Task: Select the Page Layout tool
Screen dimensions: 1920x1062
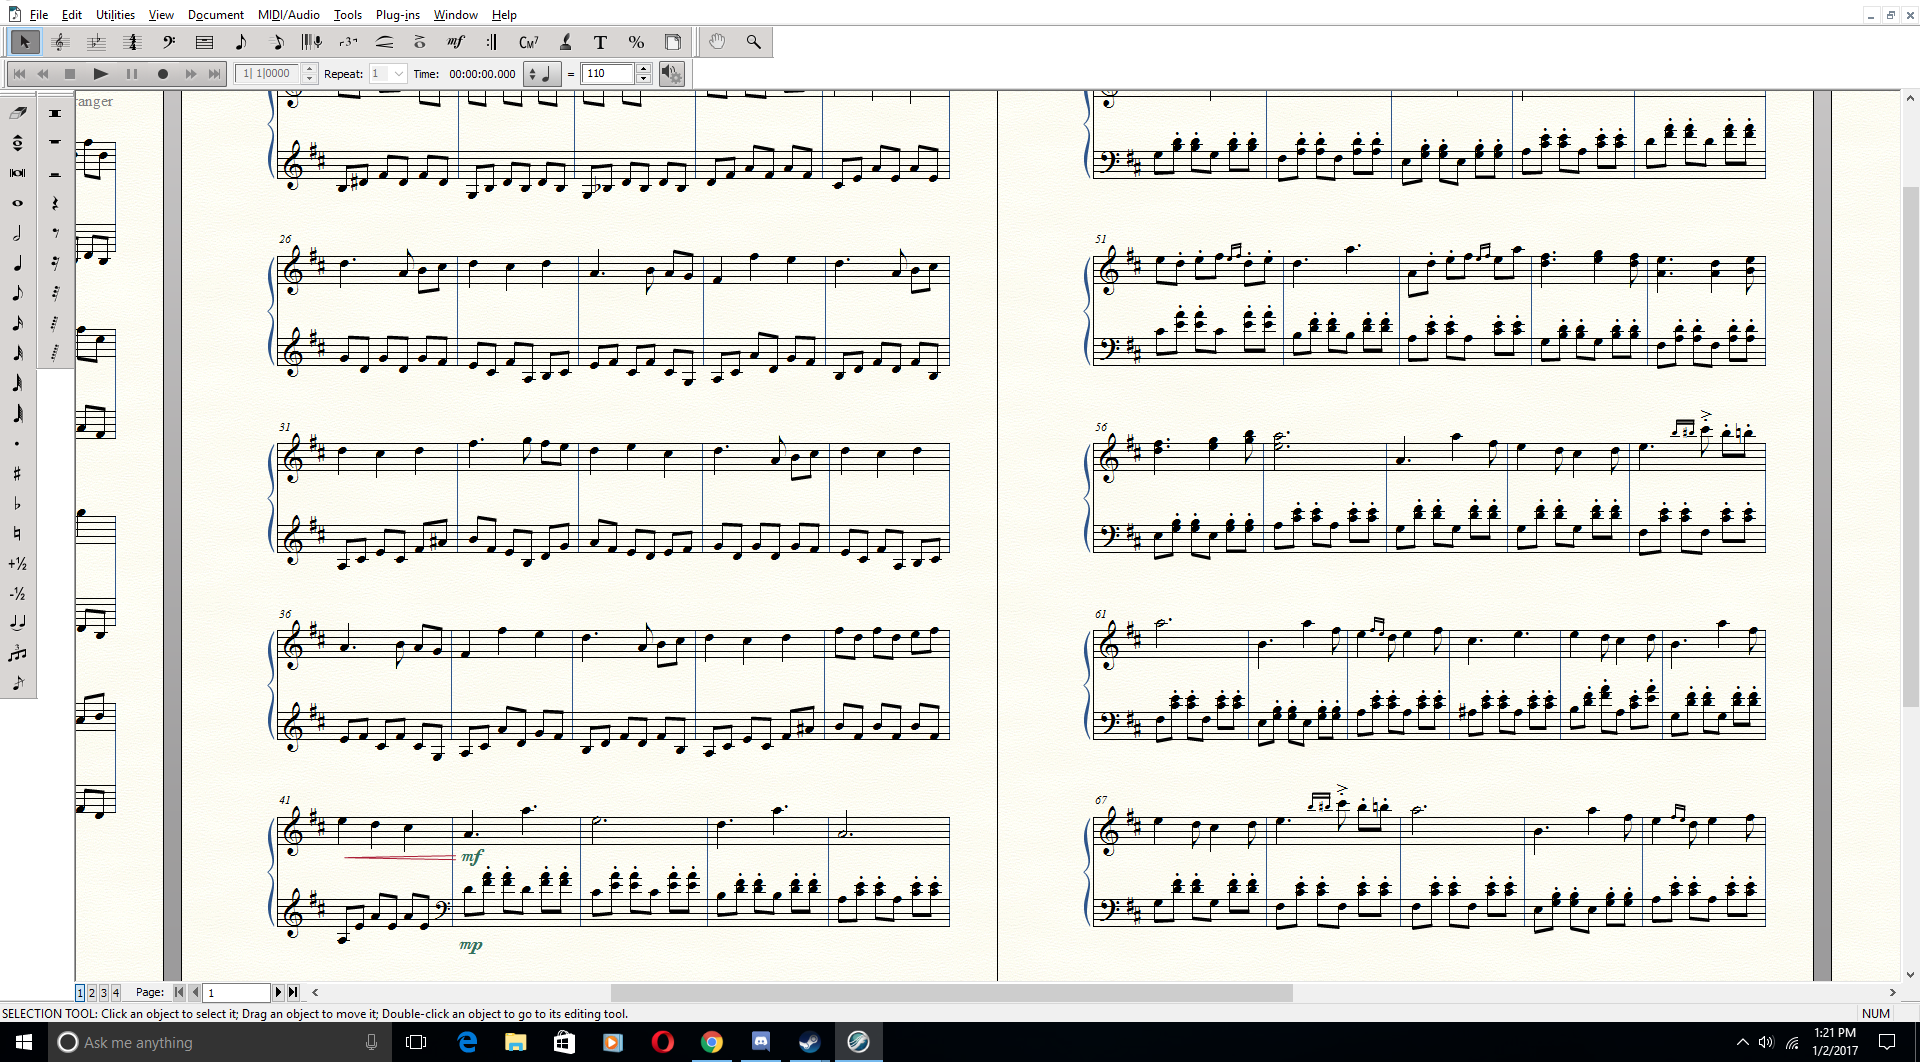Action: 672,42
